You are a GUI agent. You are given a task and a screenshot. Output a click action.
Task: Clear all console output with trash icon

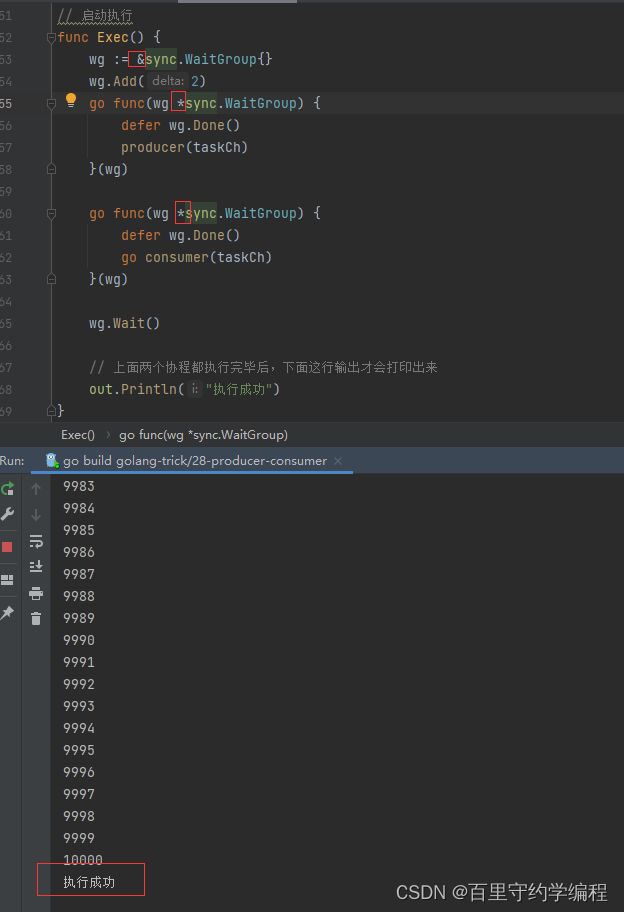click(36, 618)
